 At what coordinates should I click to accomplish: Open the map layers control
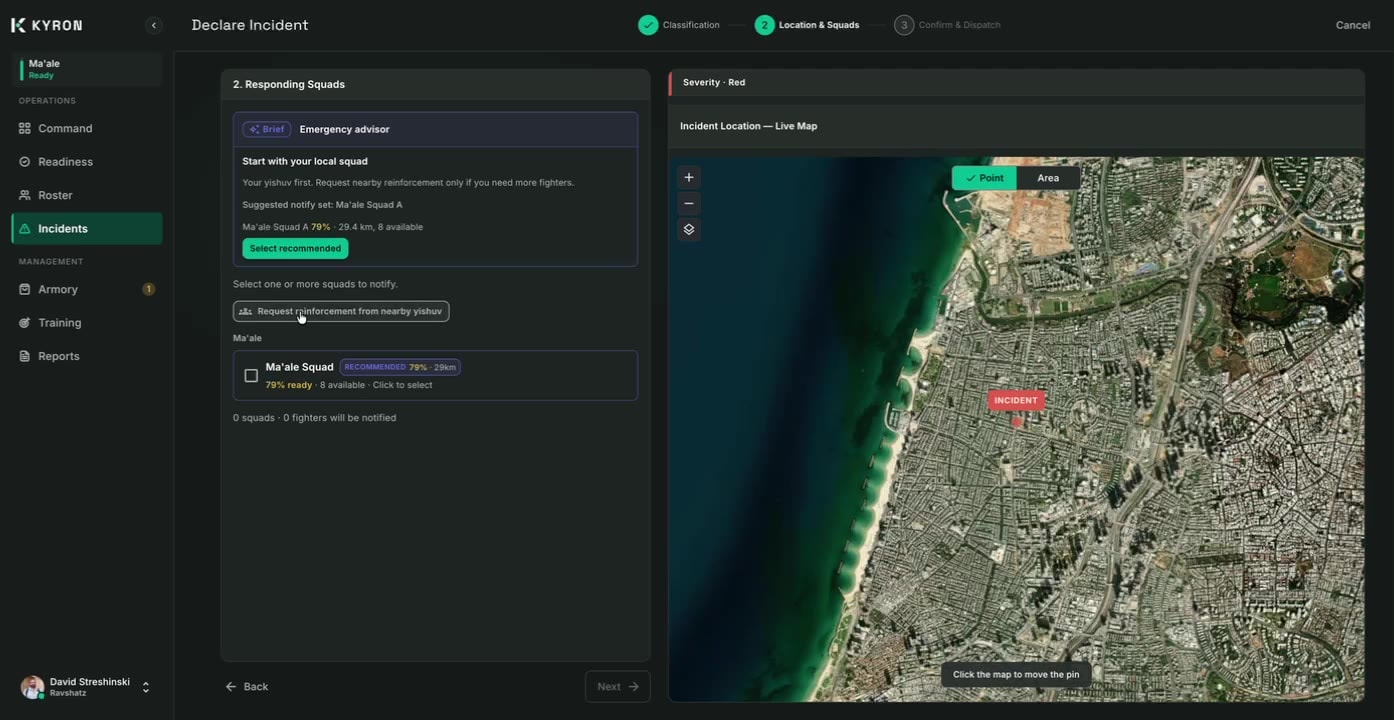coord(689,230)
